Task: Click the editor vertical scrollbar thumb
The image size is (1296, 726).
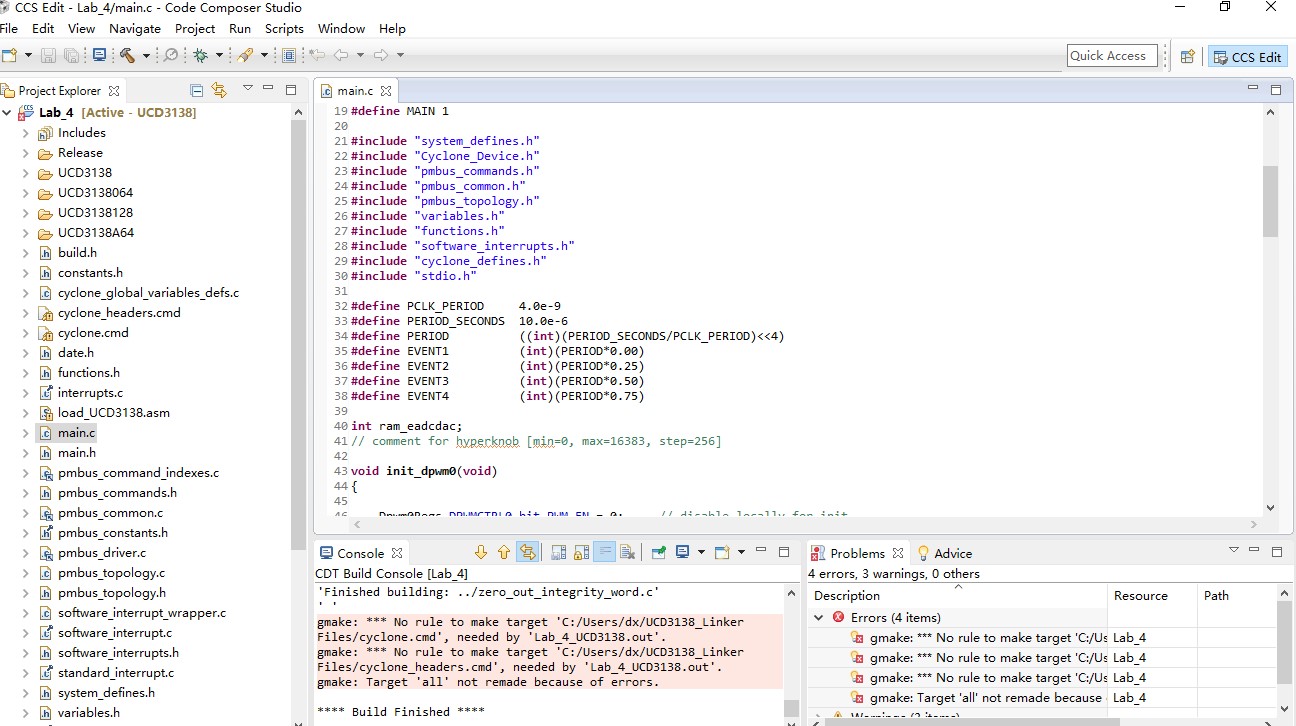Action: coord(1270,201)
